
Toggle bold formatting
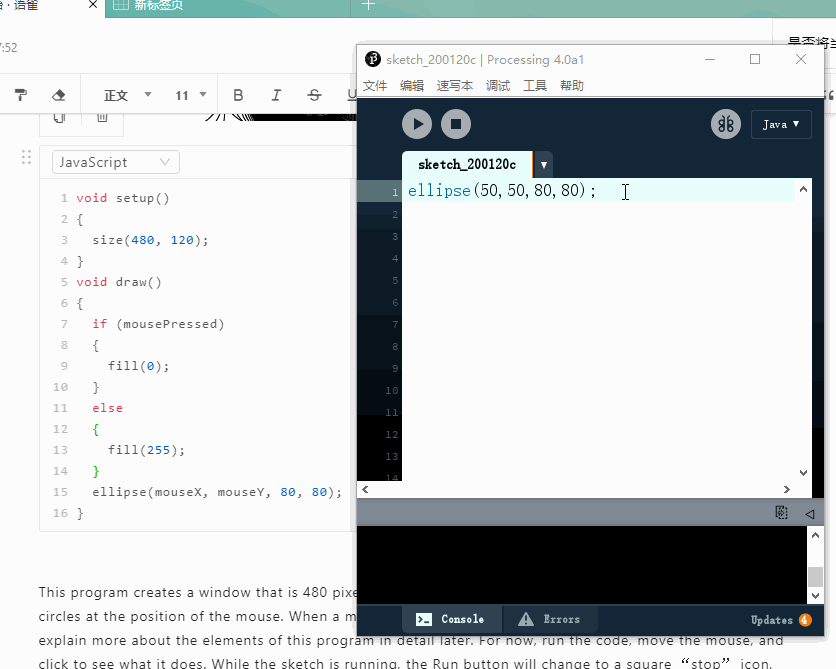pyautogui.click(x=238, y=95)
